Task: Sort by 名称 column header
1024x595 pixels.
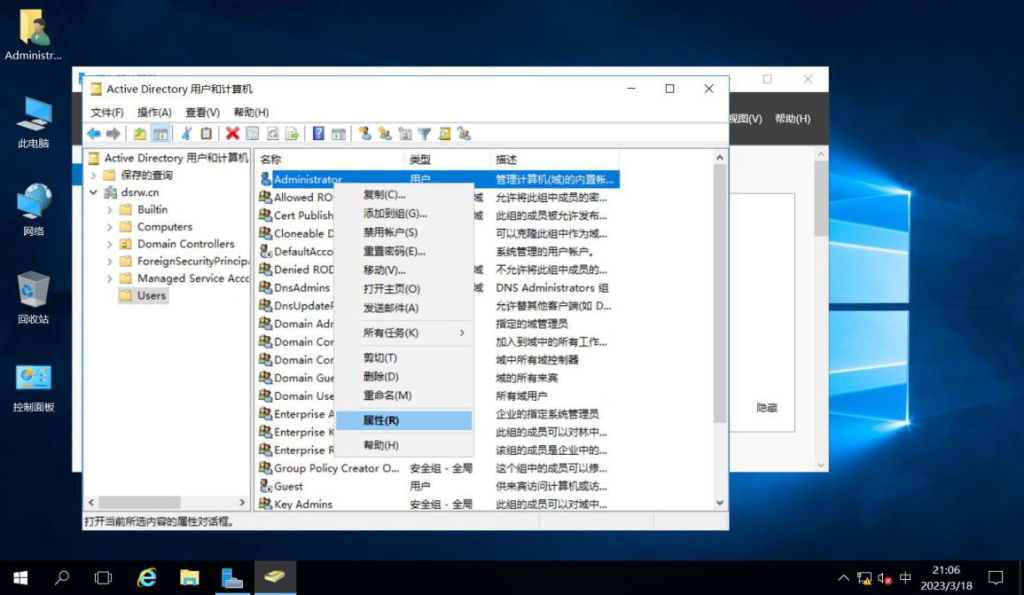Action: (x=330, y=159)
